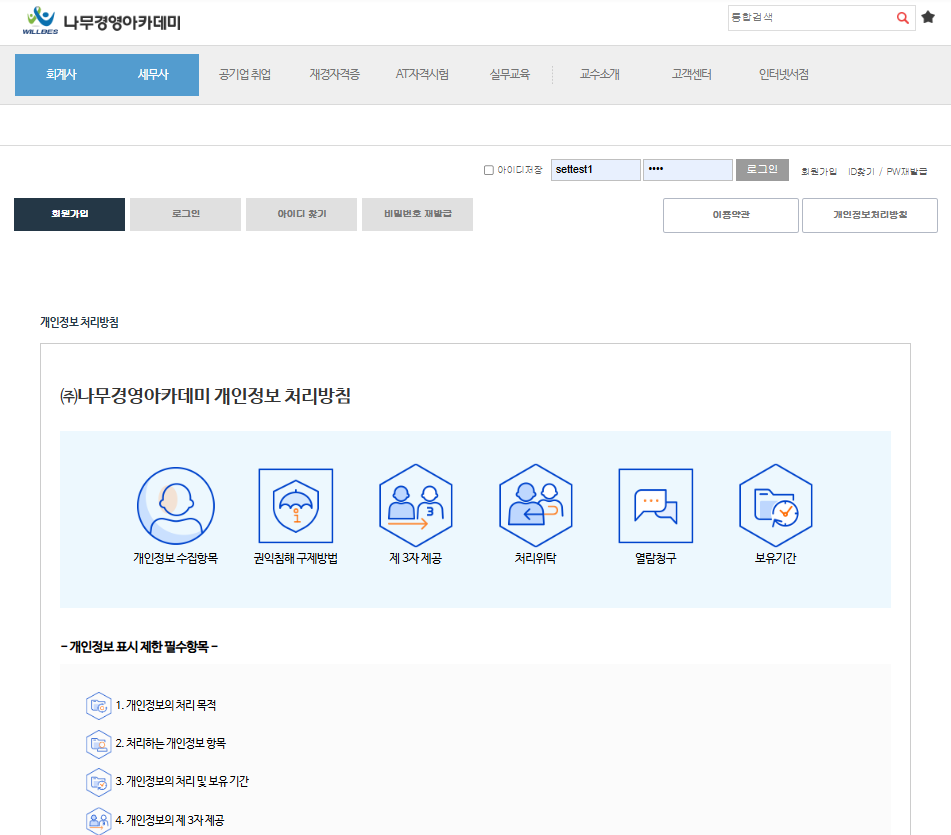Switch to the 아이디 찾기 tab
Screen dimensions: 951x835
click(301, 215)
